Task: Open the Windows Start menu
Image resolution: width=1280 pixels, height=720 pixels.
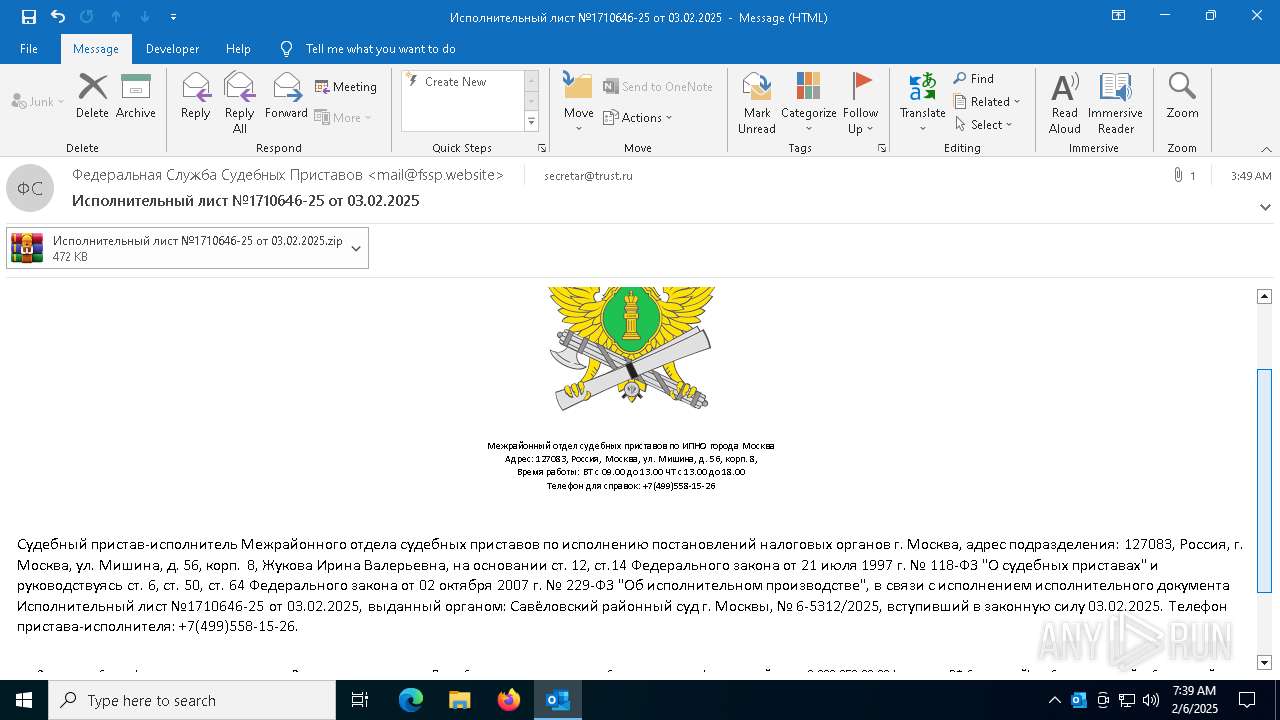Action: coord(24,700)
